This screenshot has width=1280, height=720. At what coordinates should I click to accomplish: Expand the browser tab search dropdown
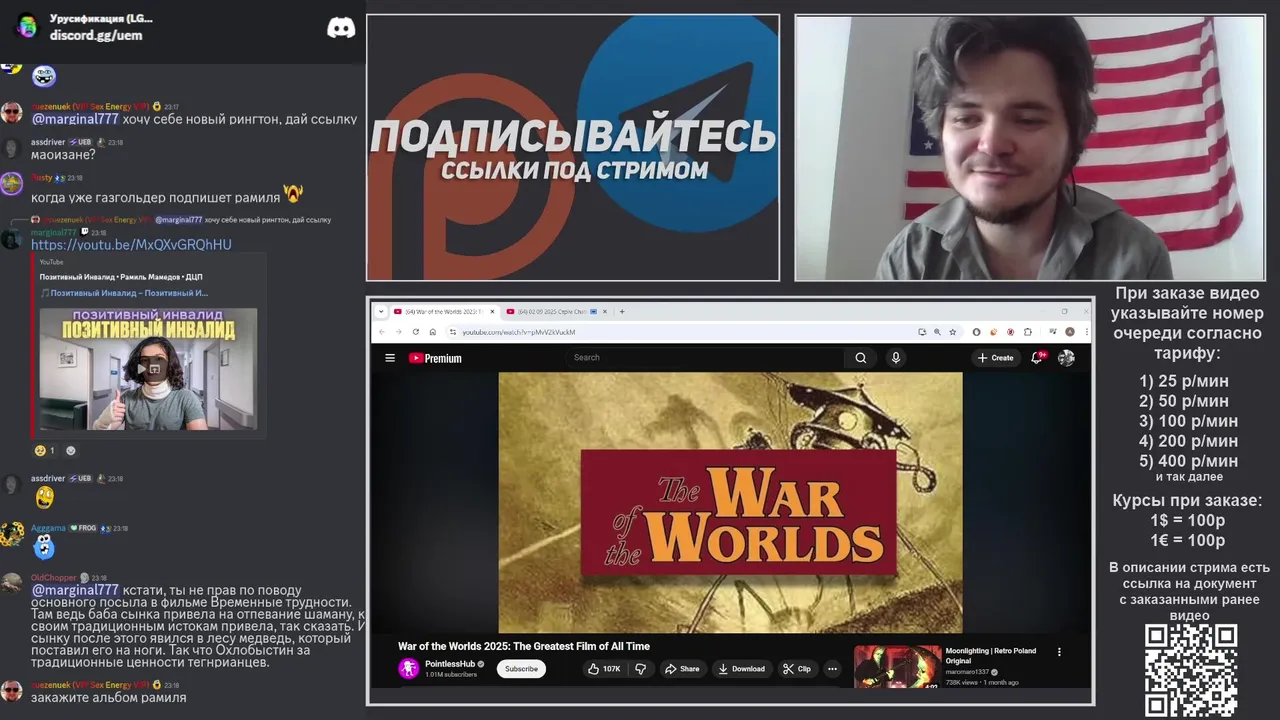click(x=381, y=311)
